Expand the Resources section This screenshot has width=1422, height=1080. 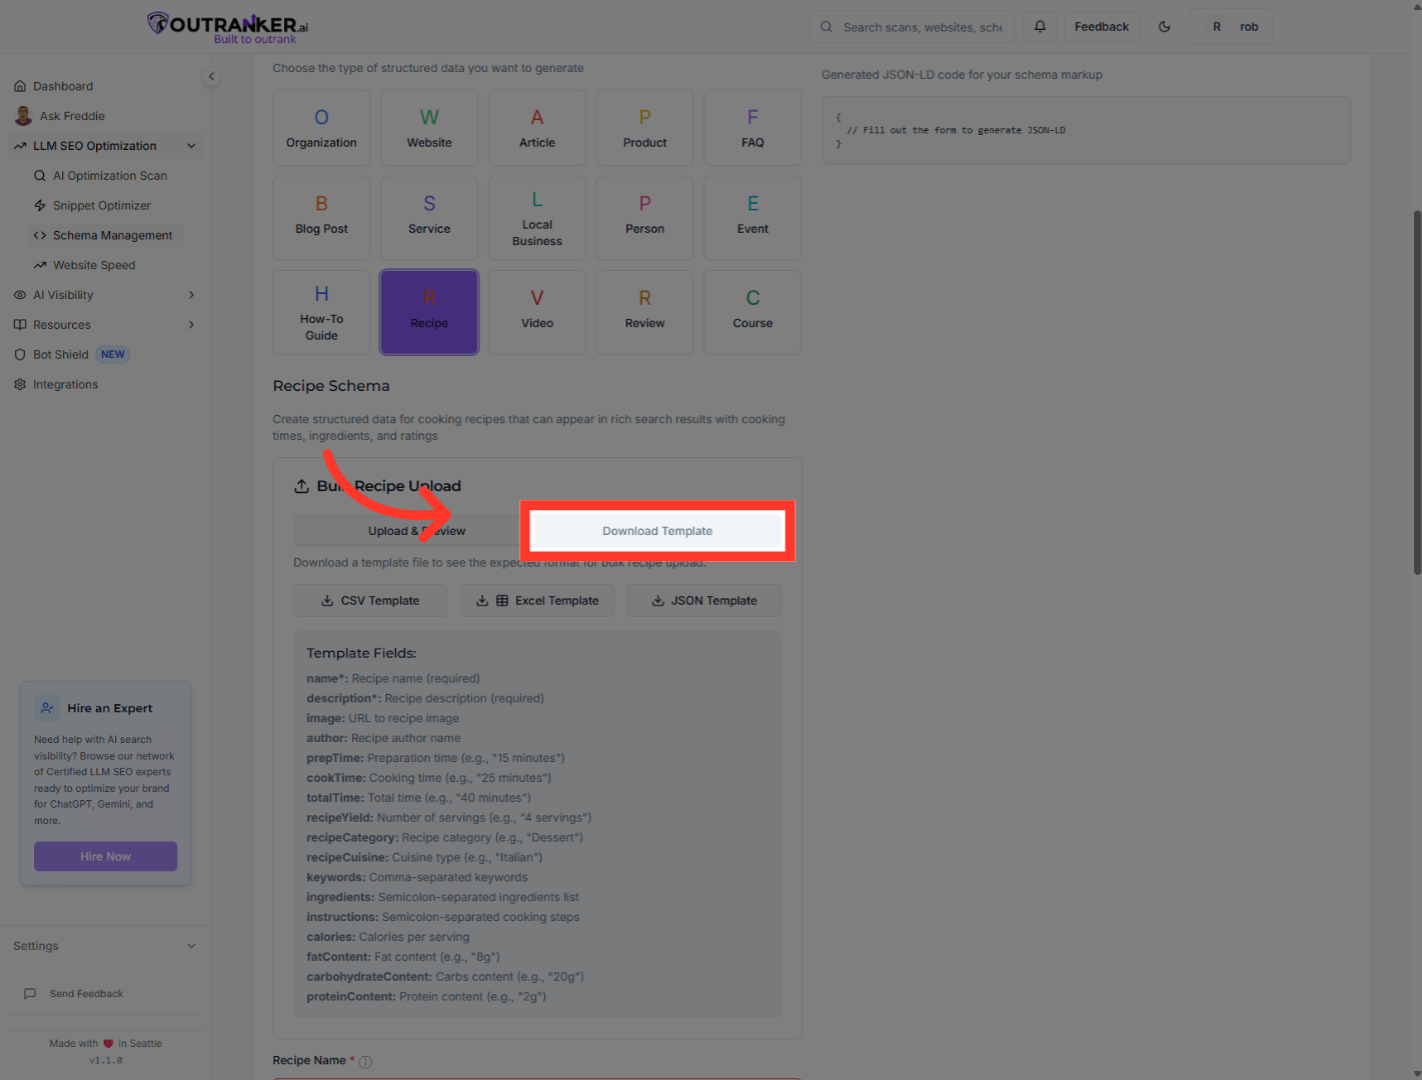point(105,325)
